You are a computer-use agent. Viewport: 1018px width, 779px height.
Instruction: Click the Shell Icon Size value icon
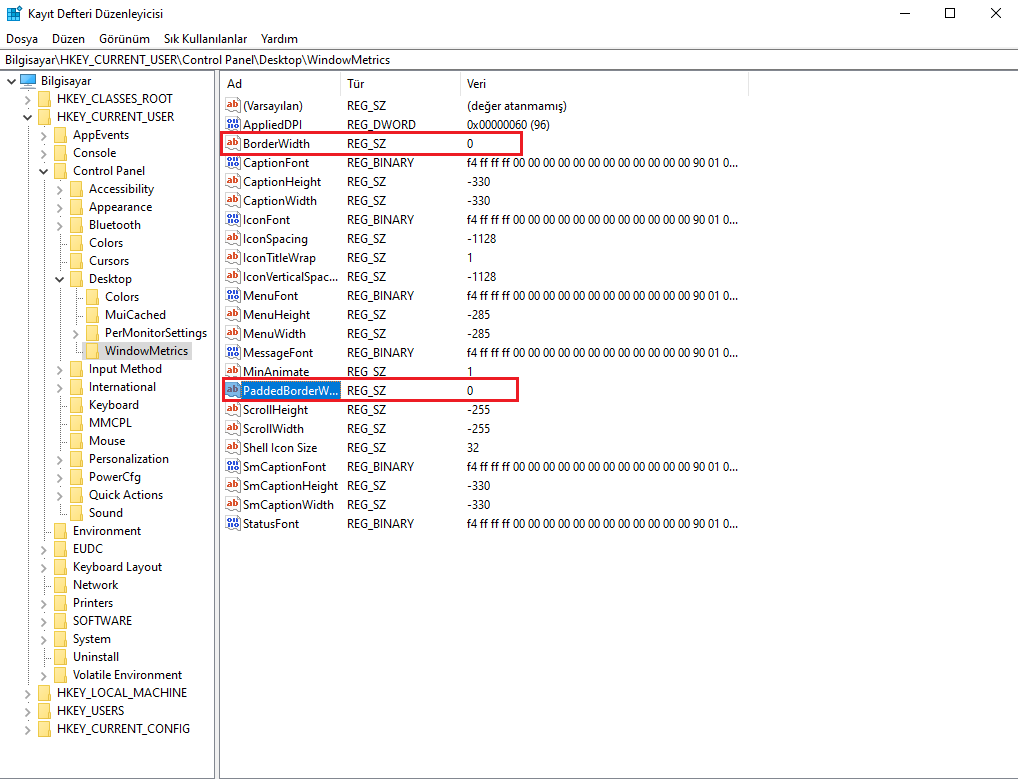point(232,447)
